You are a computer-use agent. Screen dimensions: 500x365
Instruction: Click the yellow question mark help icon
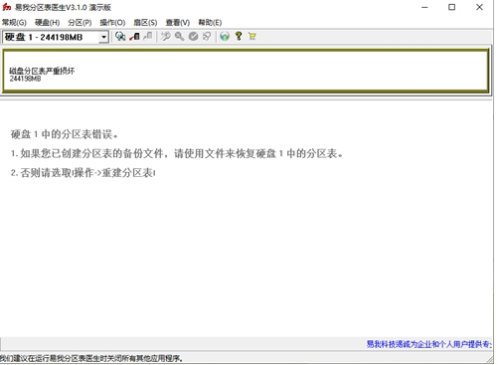pos(238,36)
